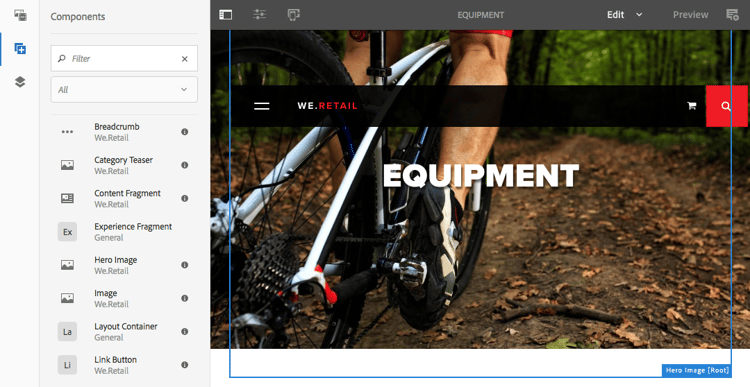Click the Li Link Button icon
The image size is (750, 387).
[x=67, y=365]
